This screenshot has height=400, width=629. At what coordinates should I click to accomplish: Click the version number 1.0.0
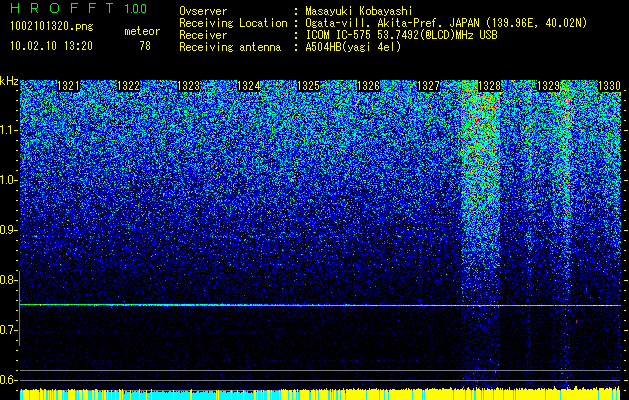(135, 9)
